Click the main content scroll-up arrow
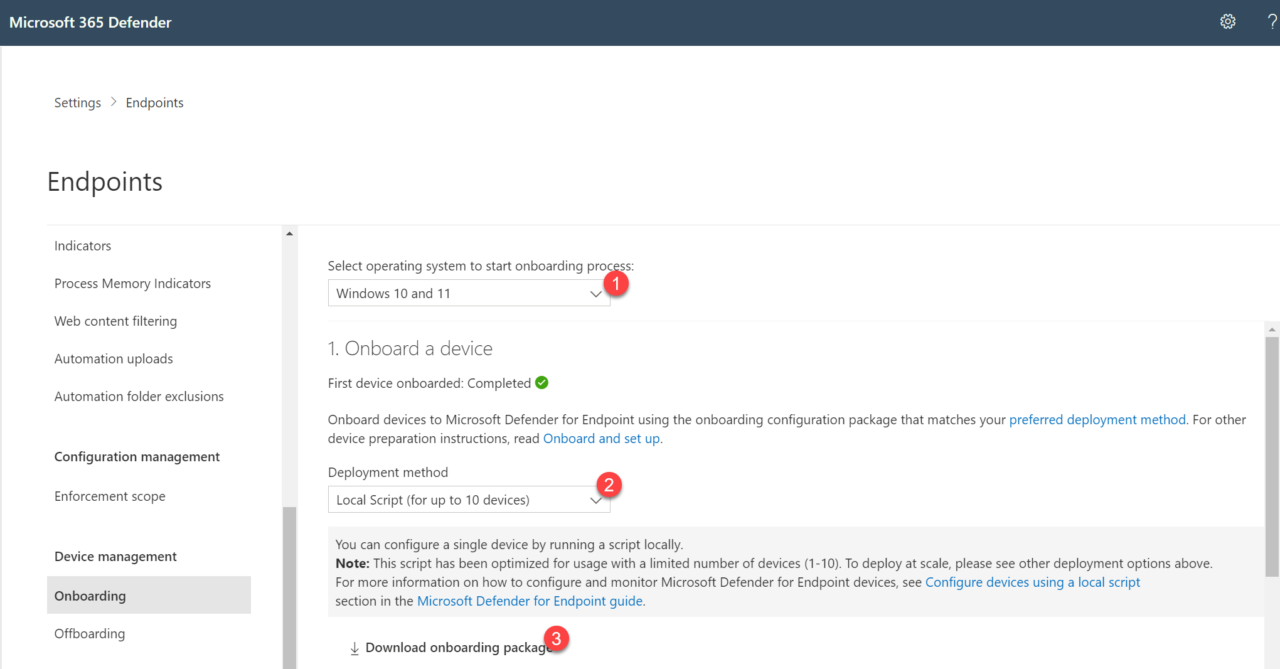The image size is (1280, 669). click(x=1272, y=329)
